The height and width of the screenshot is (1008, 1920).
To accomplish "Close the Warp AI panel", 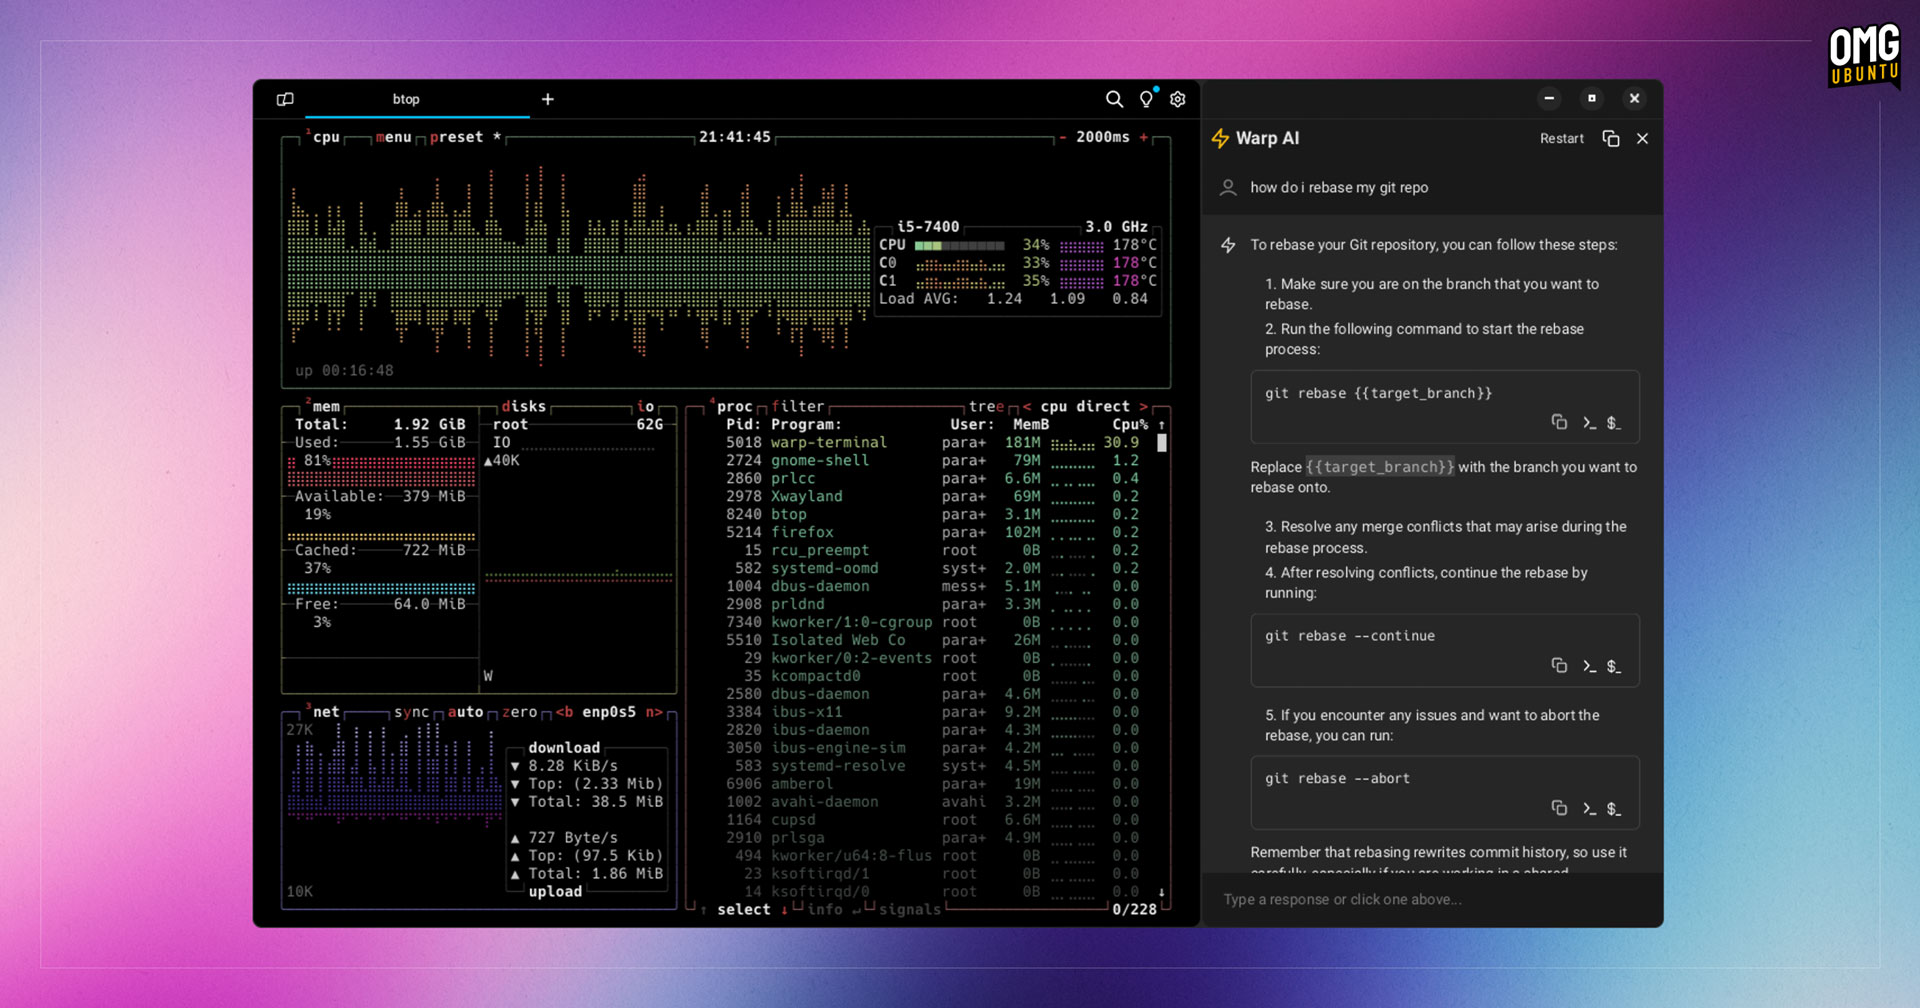I will [x=1642, y=139].
